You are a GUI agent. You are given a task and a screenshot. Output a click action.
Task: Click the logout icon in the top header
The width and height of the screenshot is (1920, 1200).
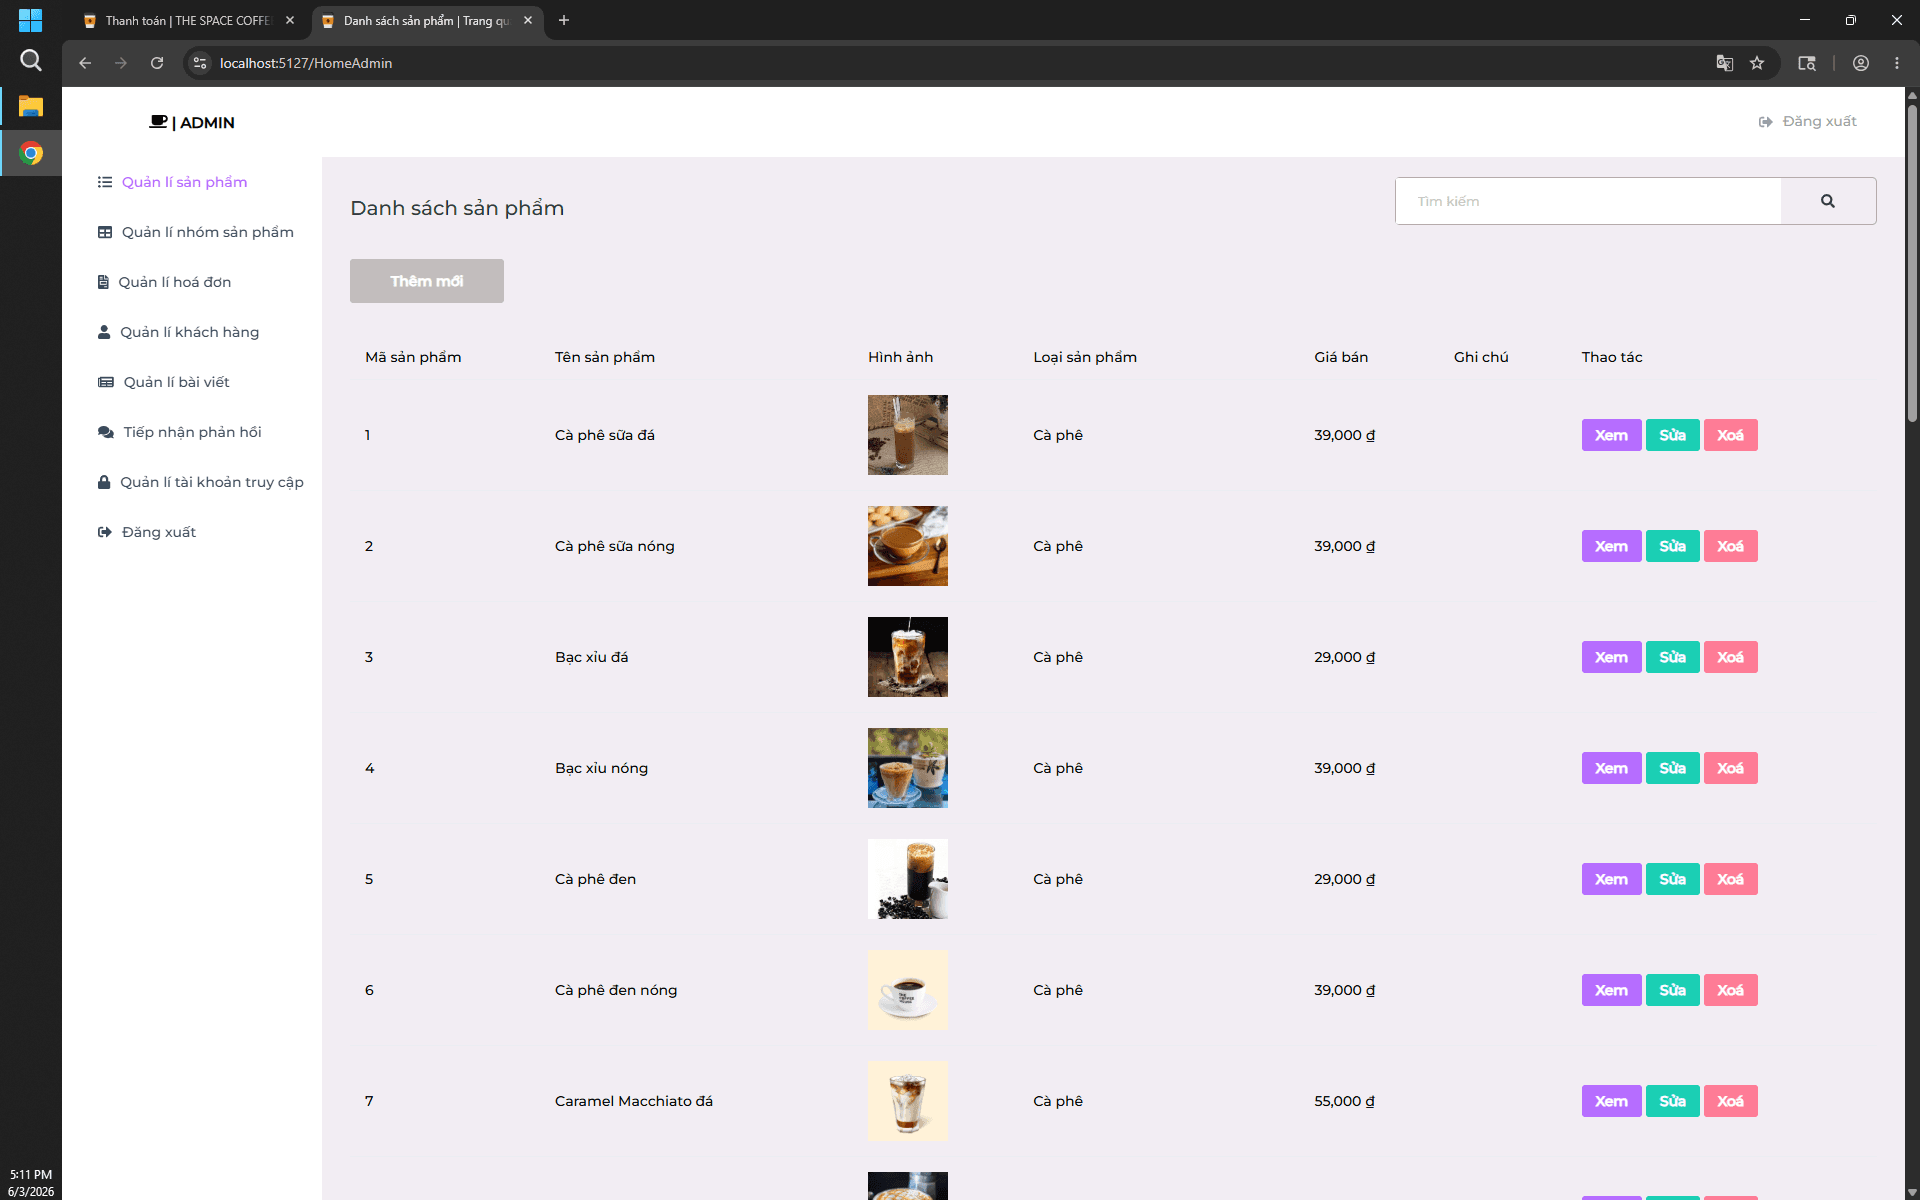[x=1765, y=122]
